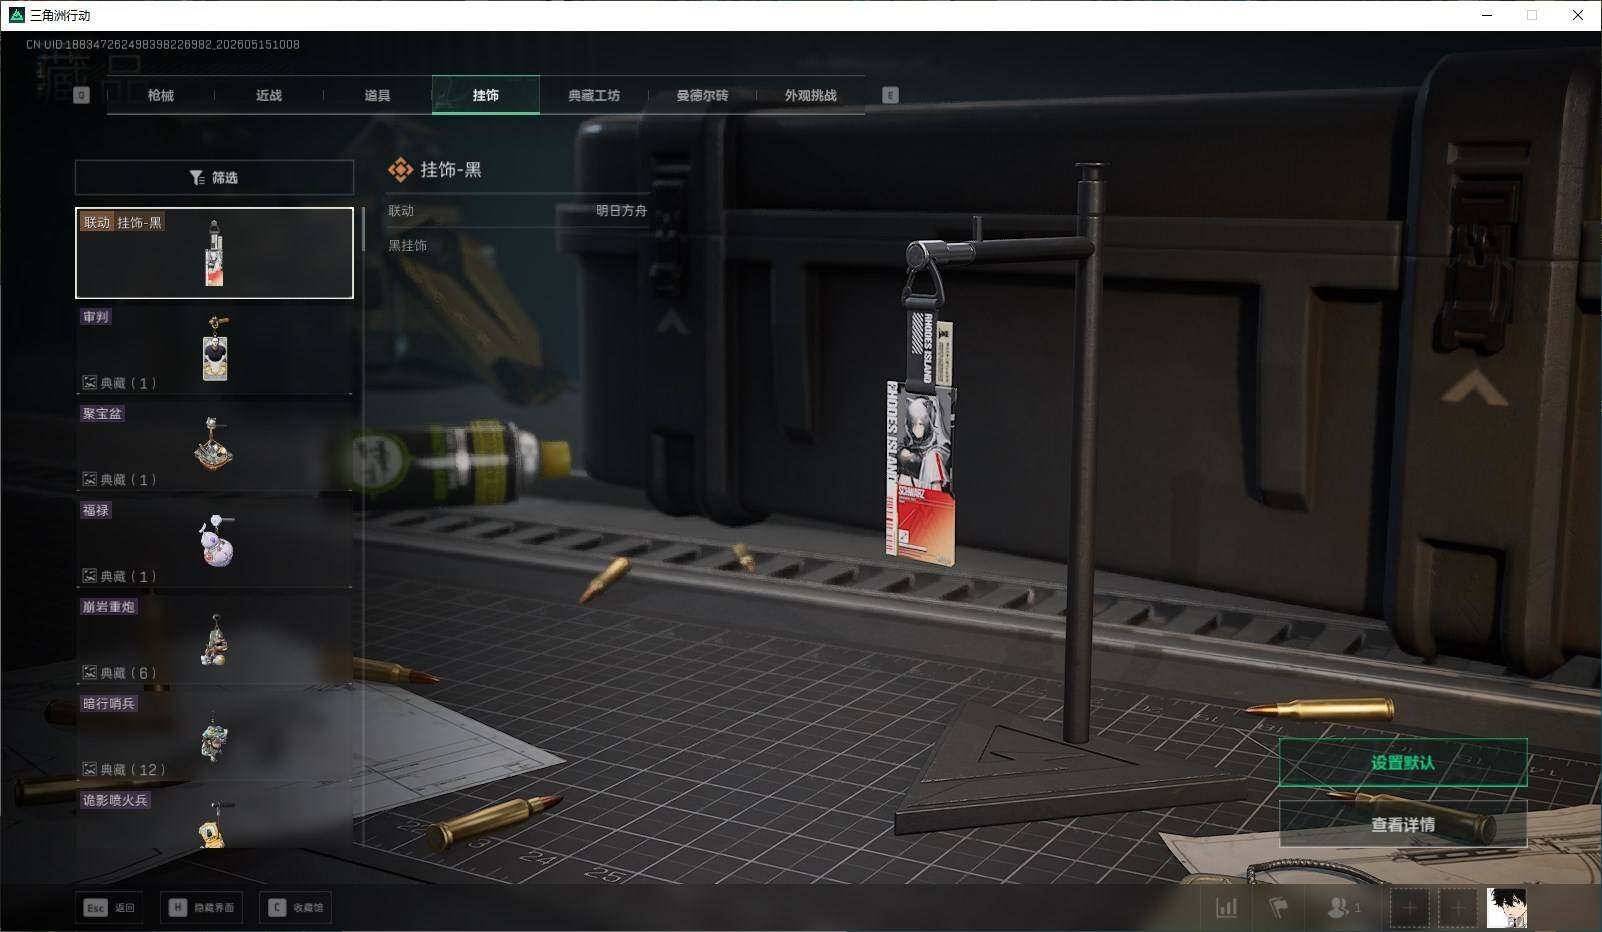The image size is (1602, 932).
Task: Click the flag icon in bottom bar
Action: pos(1278,908)
